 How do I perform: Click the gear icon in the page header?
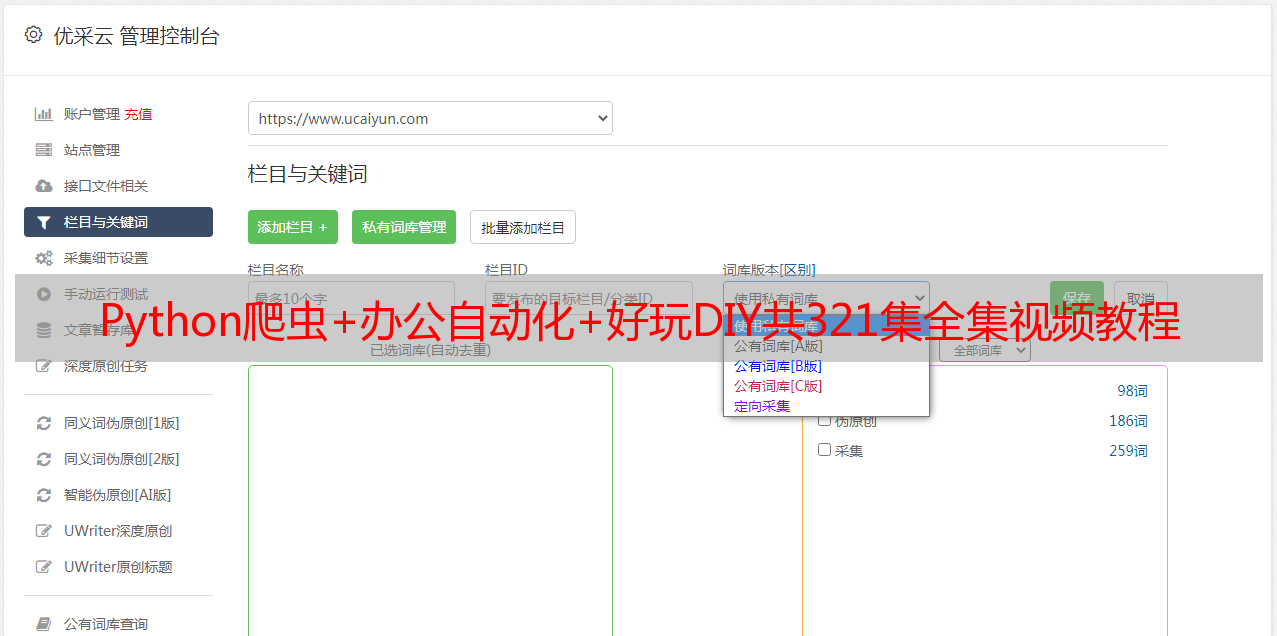click(x=33, y=35)
